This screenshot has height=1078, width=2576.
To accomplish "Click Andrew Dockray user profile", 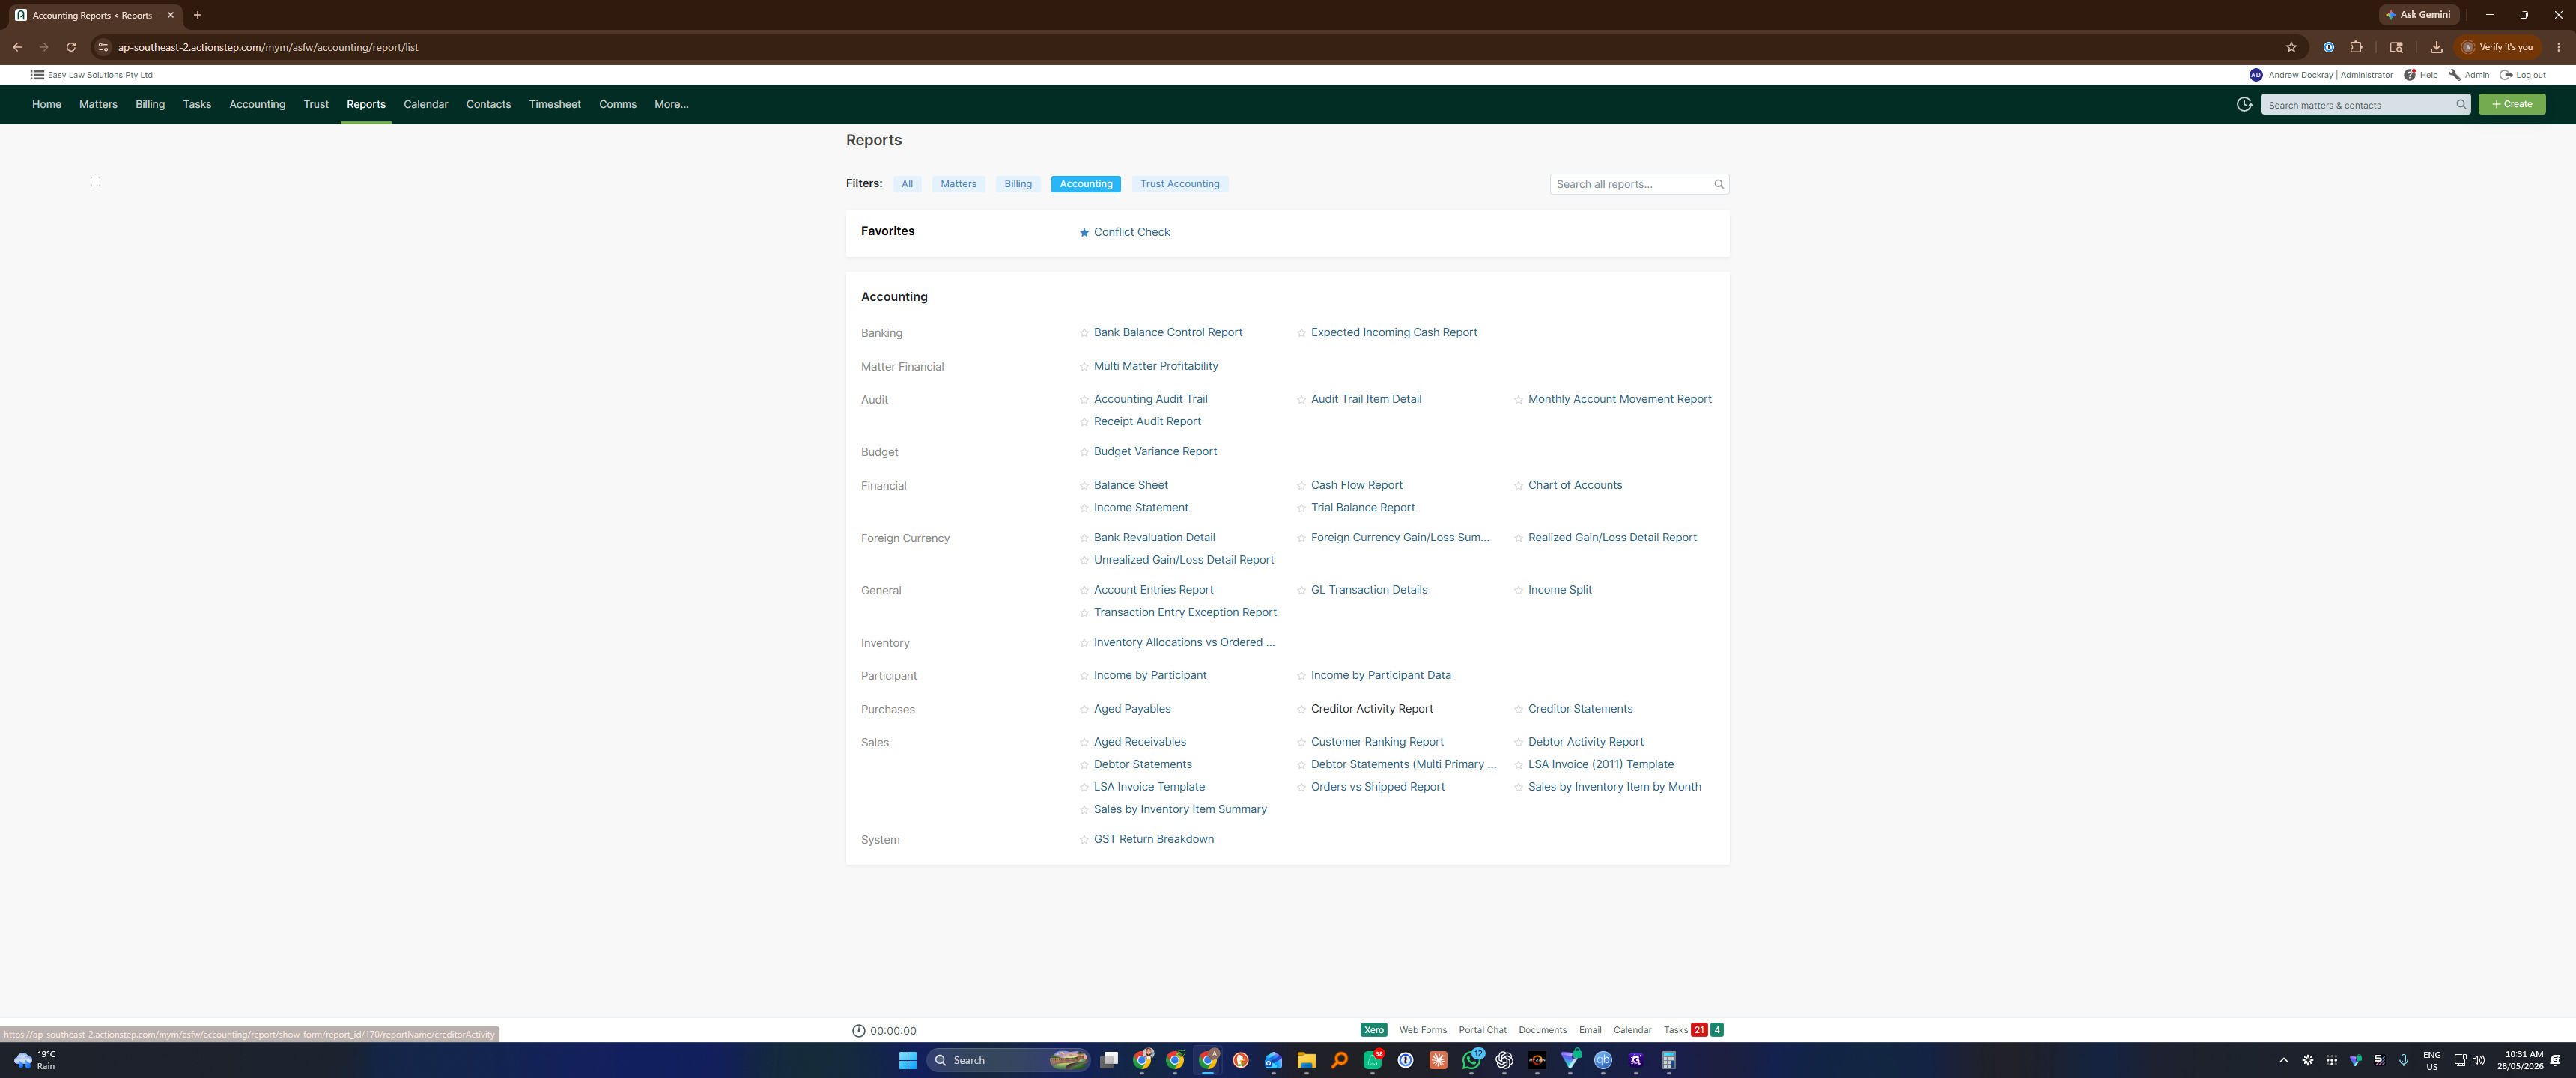I will point(2321,75).
